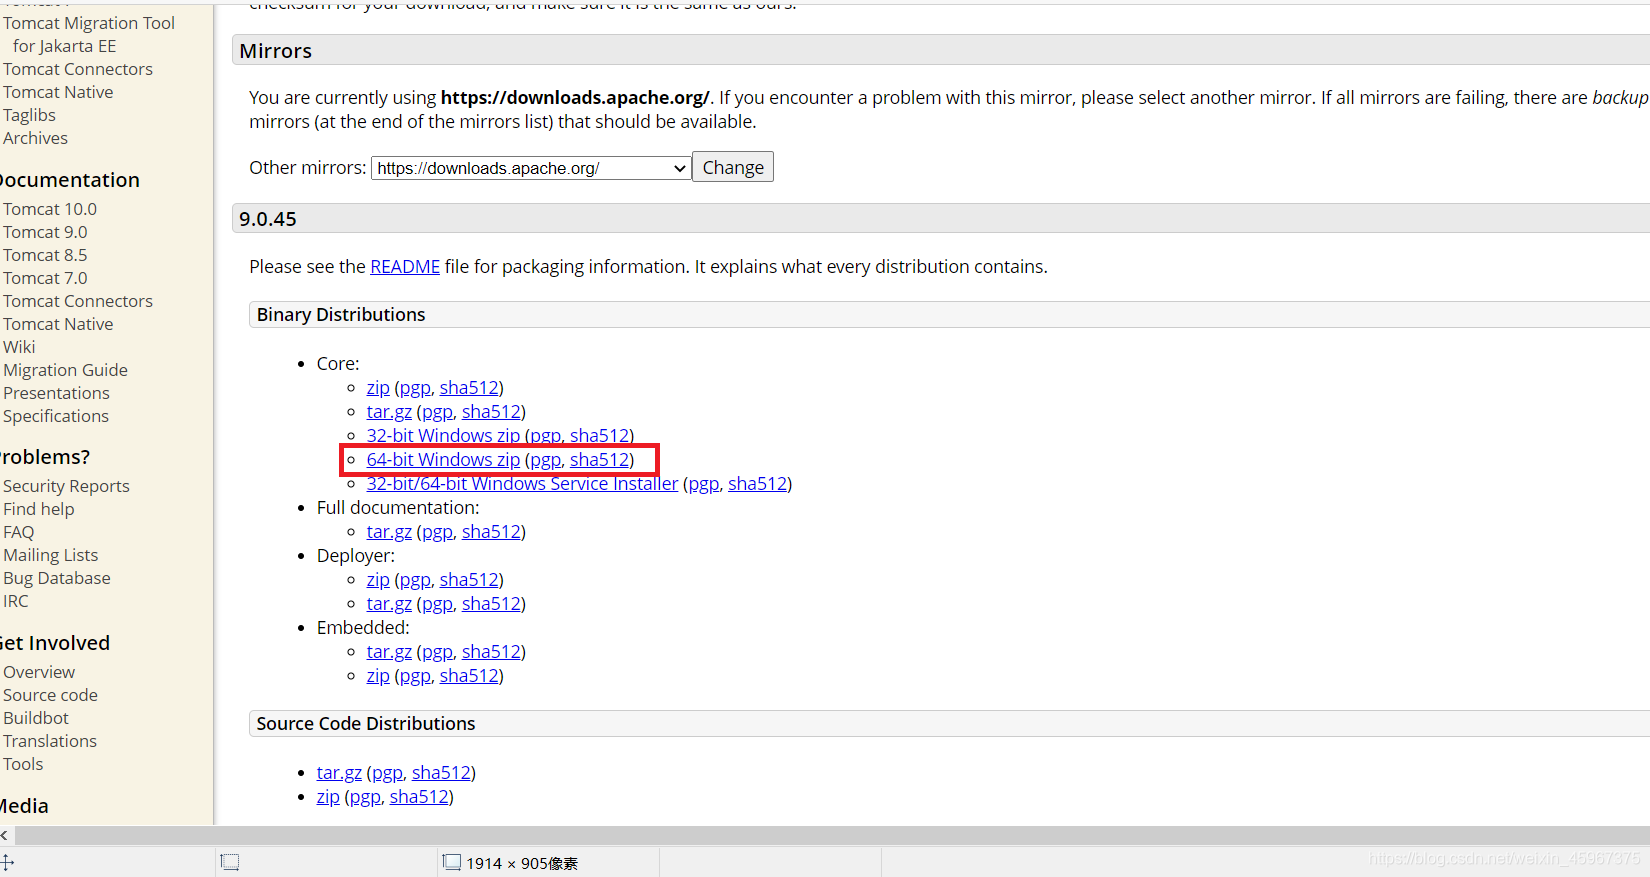Open the Wiki link
Image resolution: width=1650 pixels, height=877 pixels.
pyautogui.click(x=19, y=347)
